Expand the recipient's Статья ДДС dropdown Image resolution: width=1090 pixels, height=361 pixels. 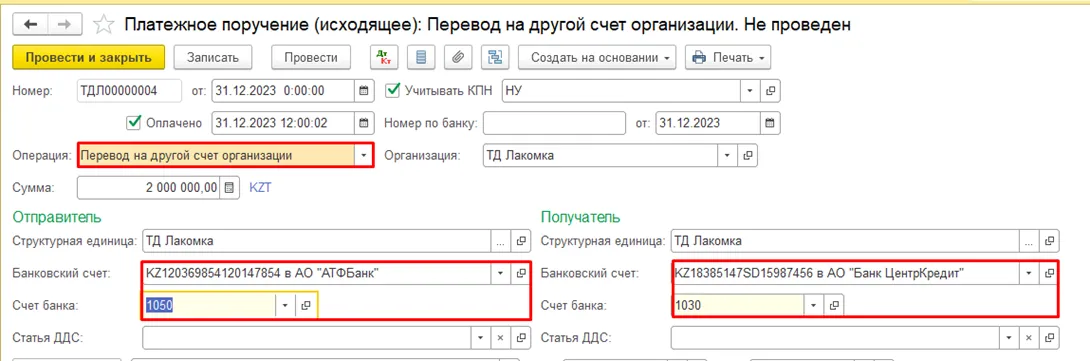[x=1009, y=337]
